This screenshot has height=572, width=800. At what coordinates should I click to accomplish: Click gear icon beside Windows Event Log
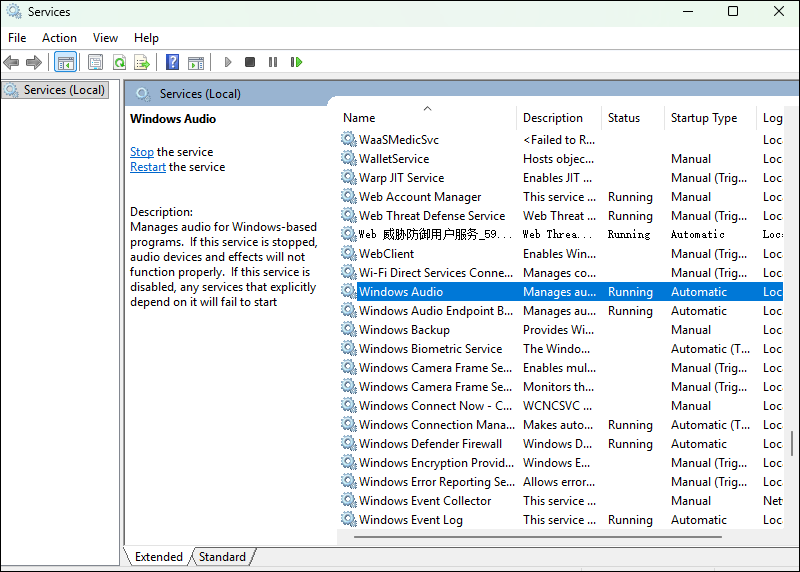tap(348, 519)
